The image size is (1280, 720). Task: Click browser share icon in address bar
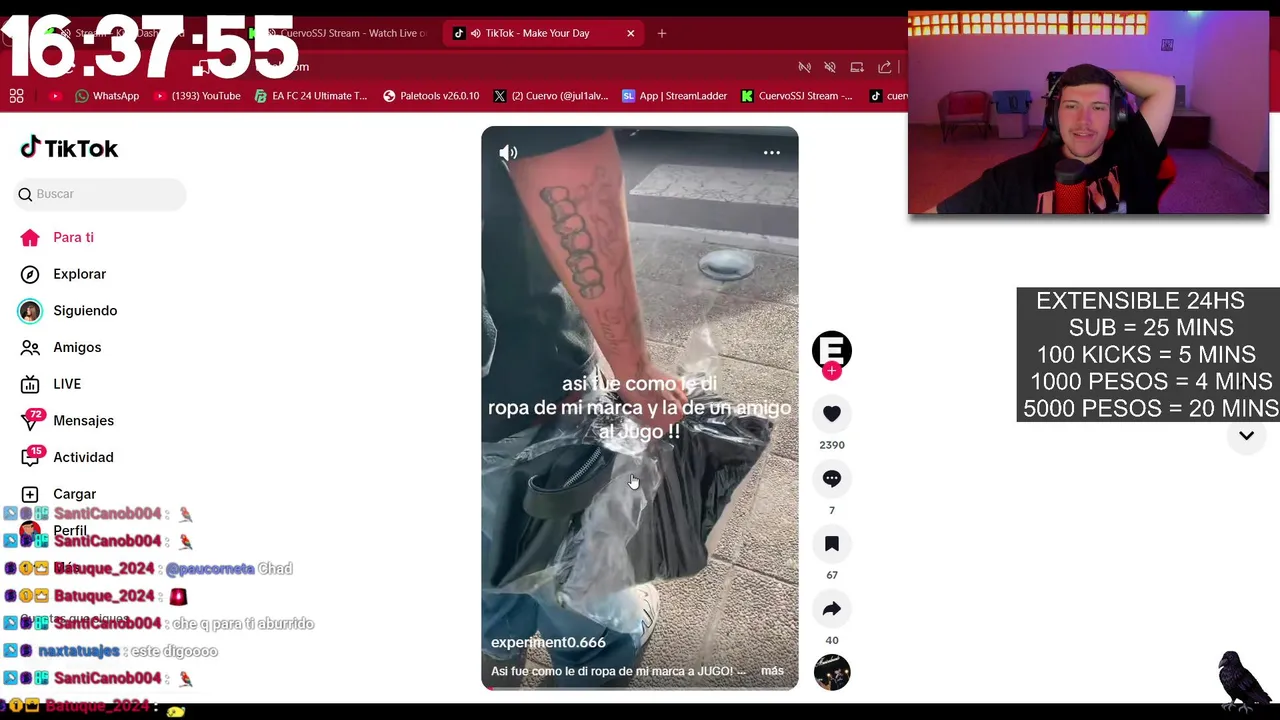[x=884, y=67]
